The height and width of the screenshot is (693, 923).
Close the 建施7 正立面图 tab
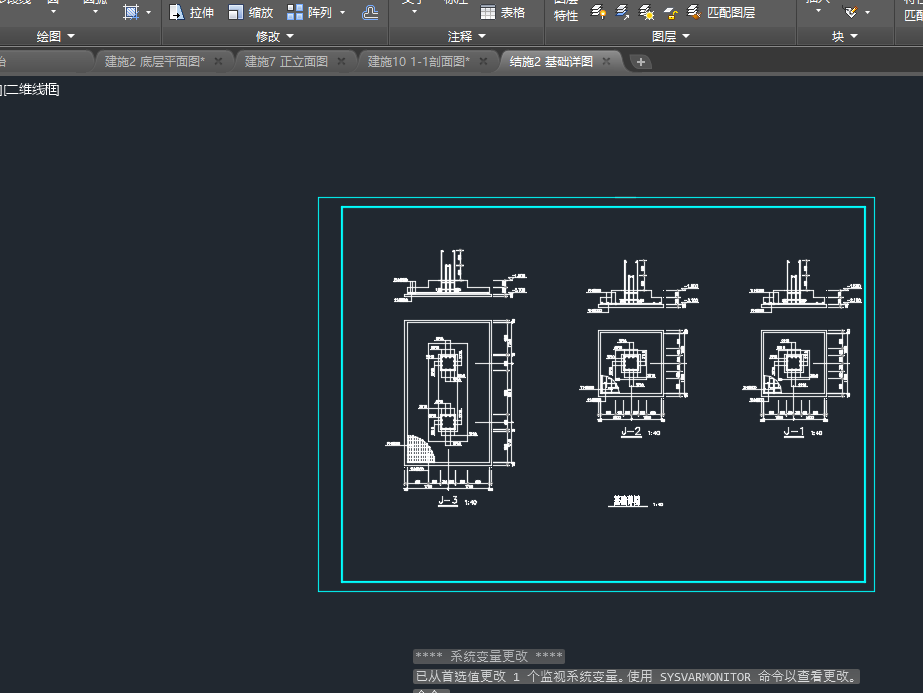(341, 61)
